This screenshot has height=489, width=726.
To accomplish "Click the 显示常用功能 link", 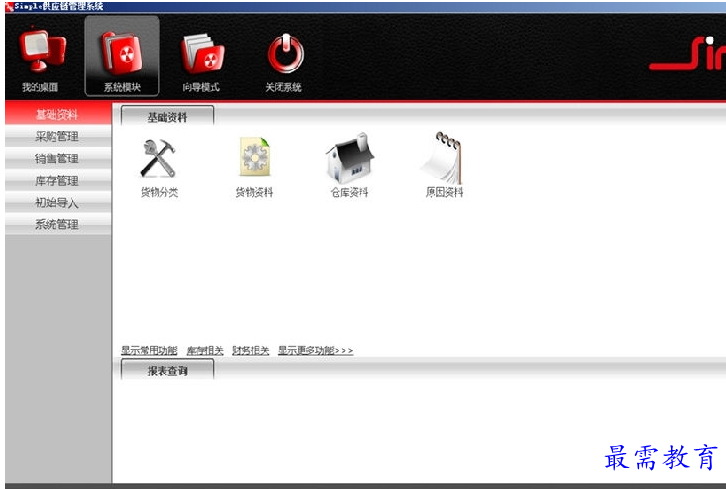I will coord(149,351).
